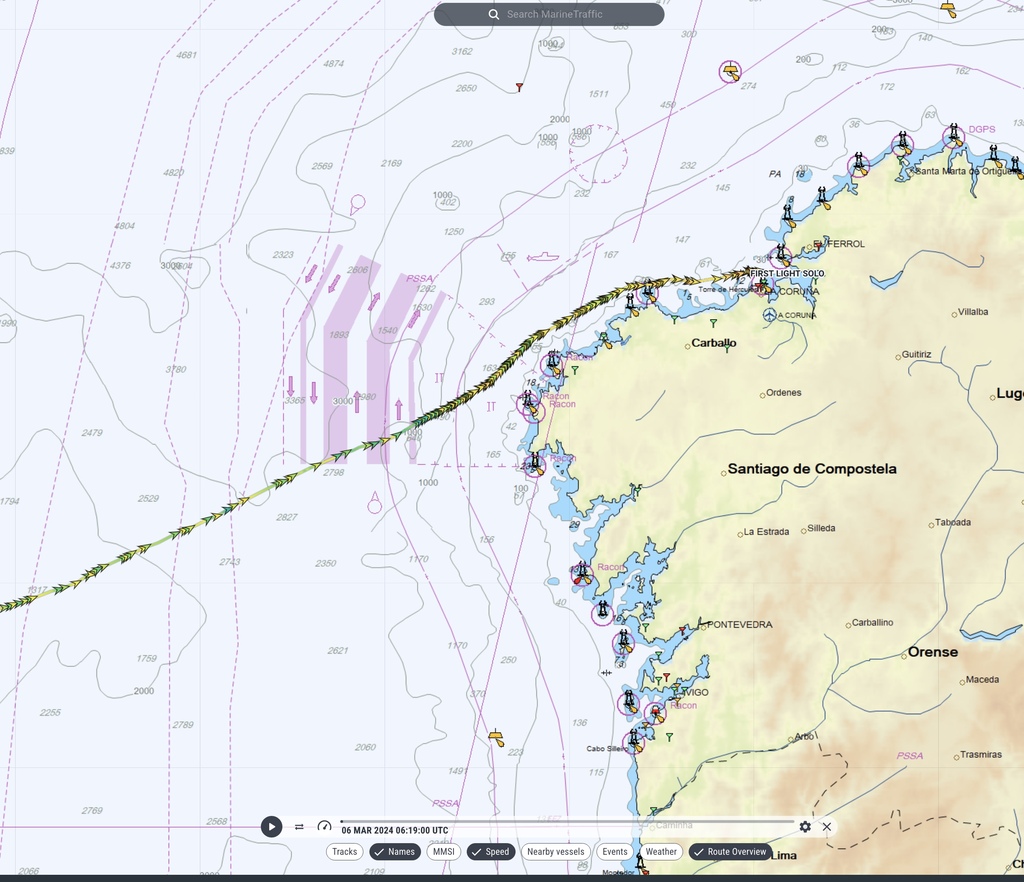Click the Taboada label
The height and width of the screenshot is (882, 1024).
(953, 522)
